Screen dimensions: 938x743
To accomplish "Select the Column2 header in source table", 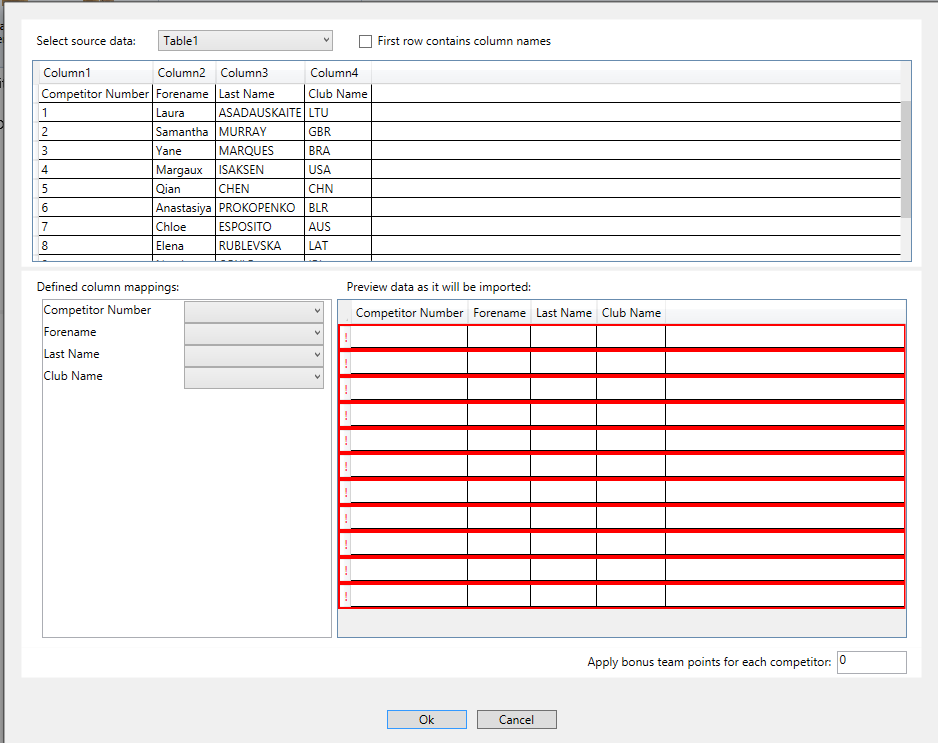I will coord(184,73).
